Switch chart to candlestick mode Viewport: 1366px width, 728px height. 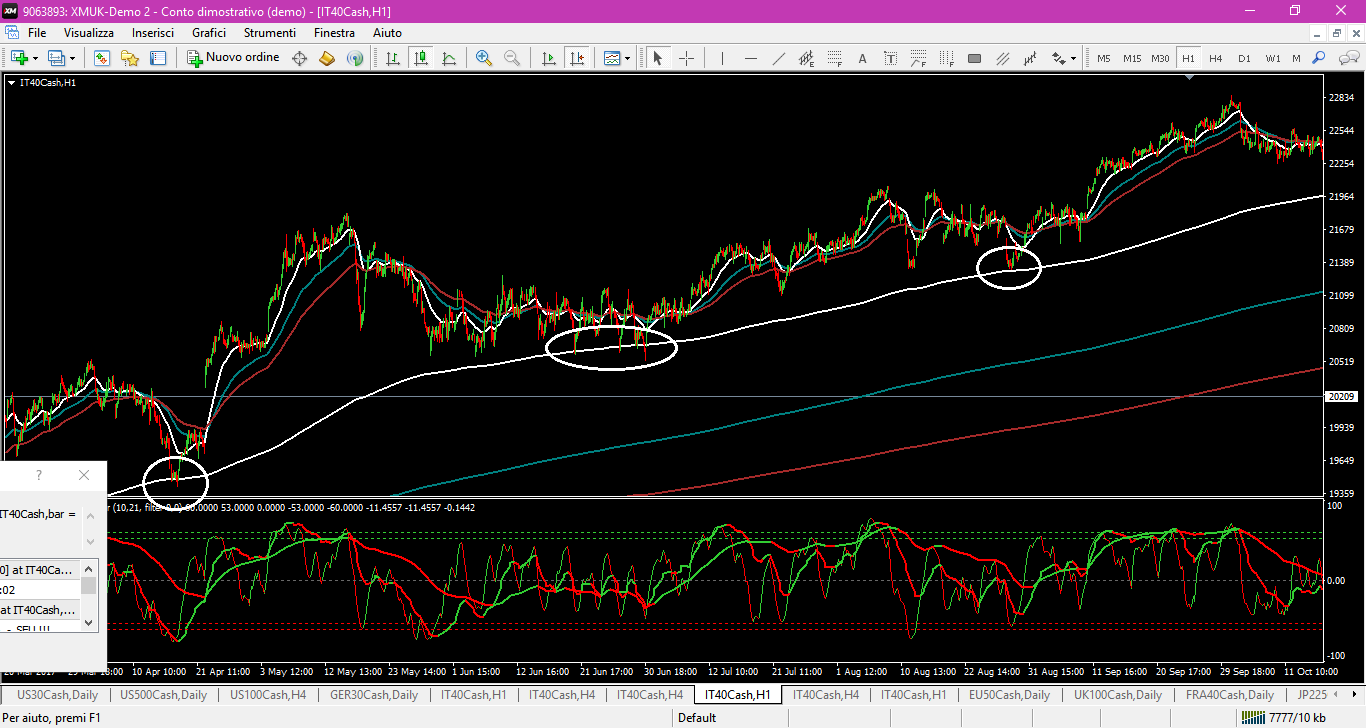pyautogui.click(x=421, y=58)
